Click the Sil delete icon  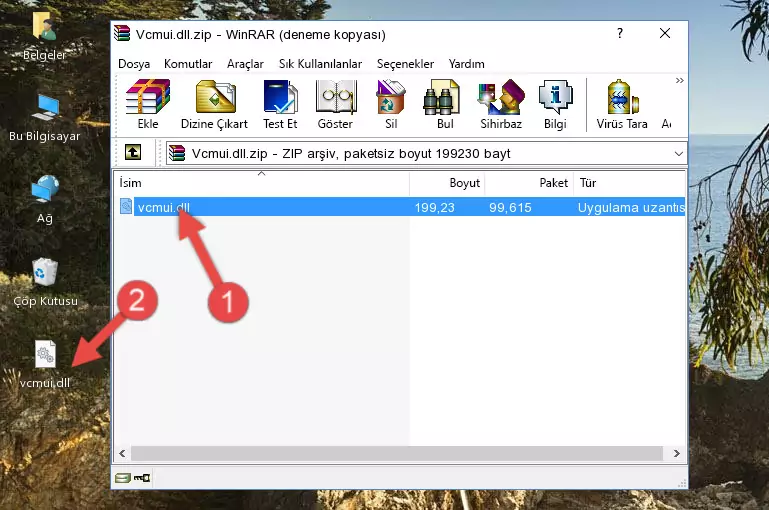[x=391, y=104]
